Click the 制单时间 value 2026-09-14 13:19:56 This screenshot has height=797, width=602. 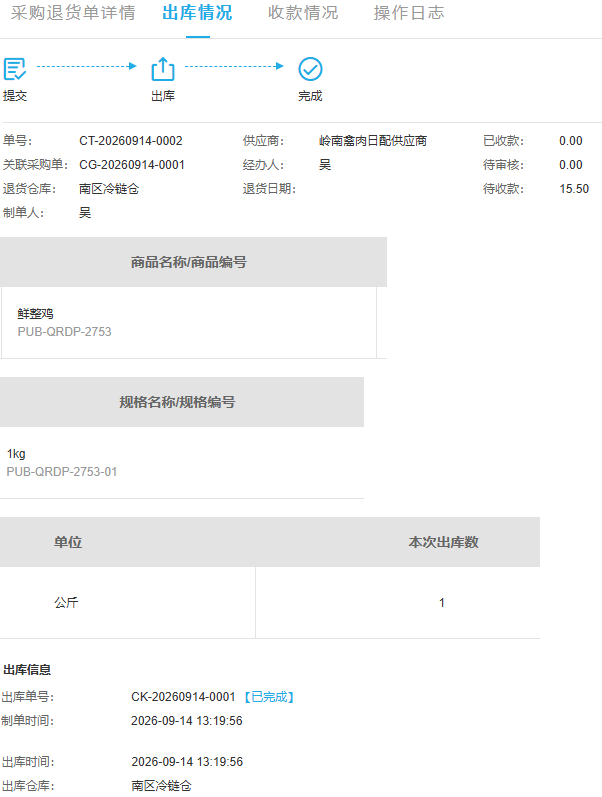tap(187, 721)
